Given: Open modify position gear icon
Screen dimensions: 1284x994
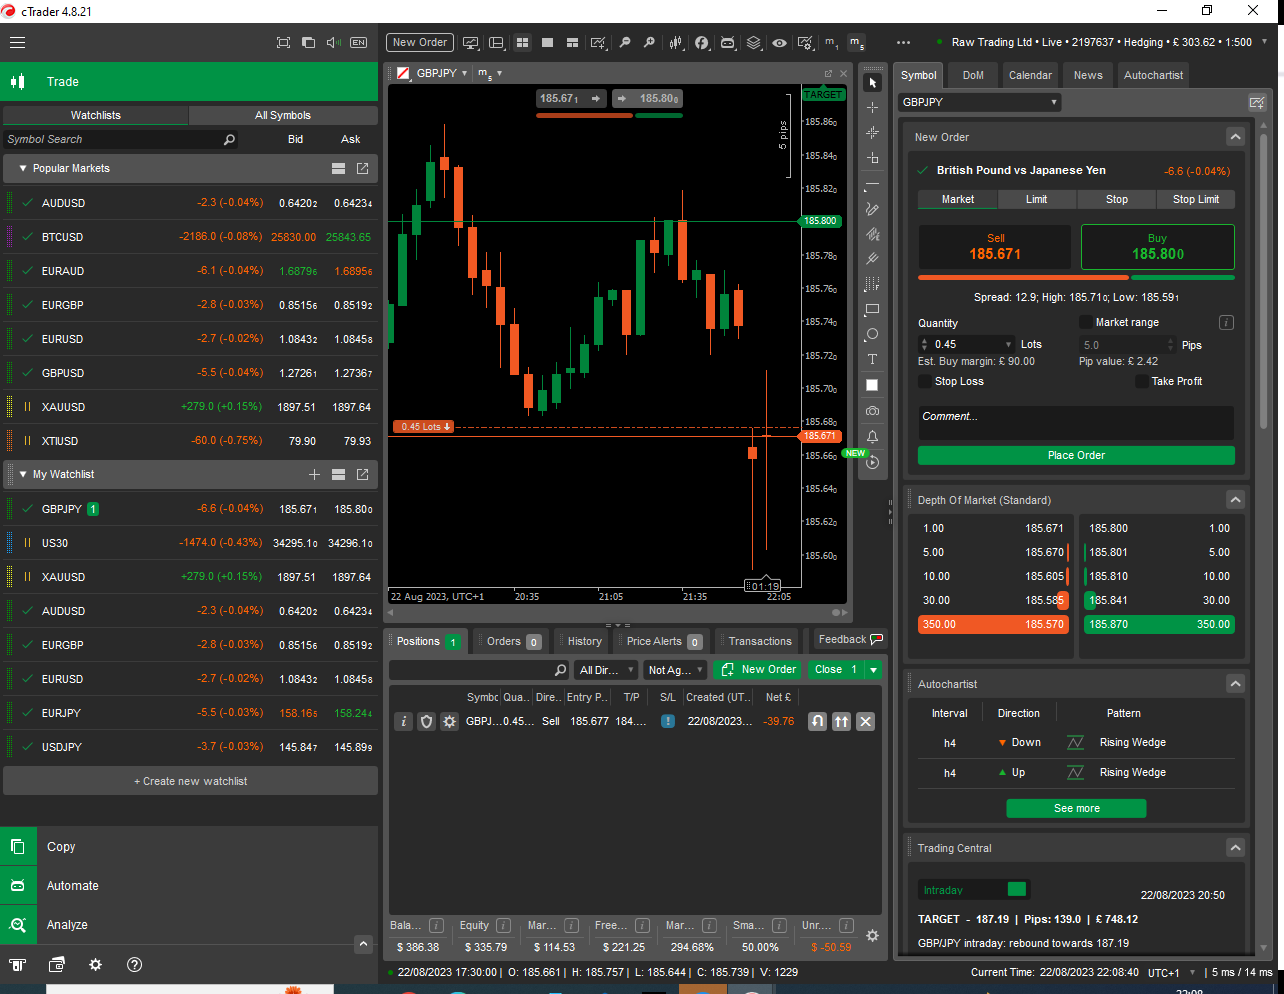Looking at the screenshot, I should (449, 721).
